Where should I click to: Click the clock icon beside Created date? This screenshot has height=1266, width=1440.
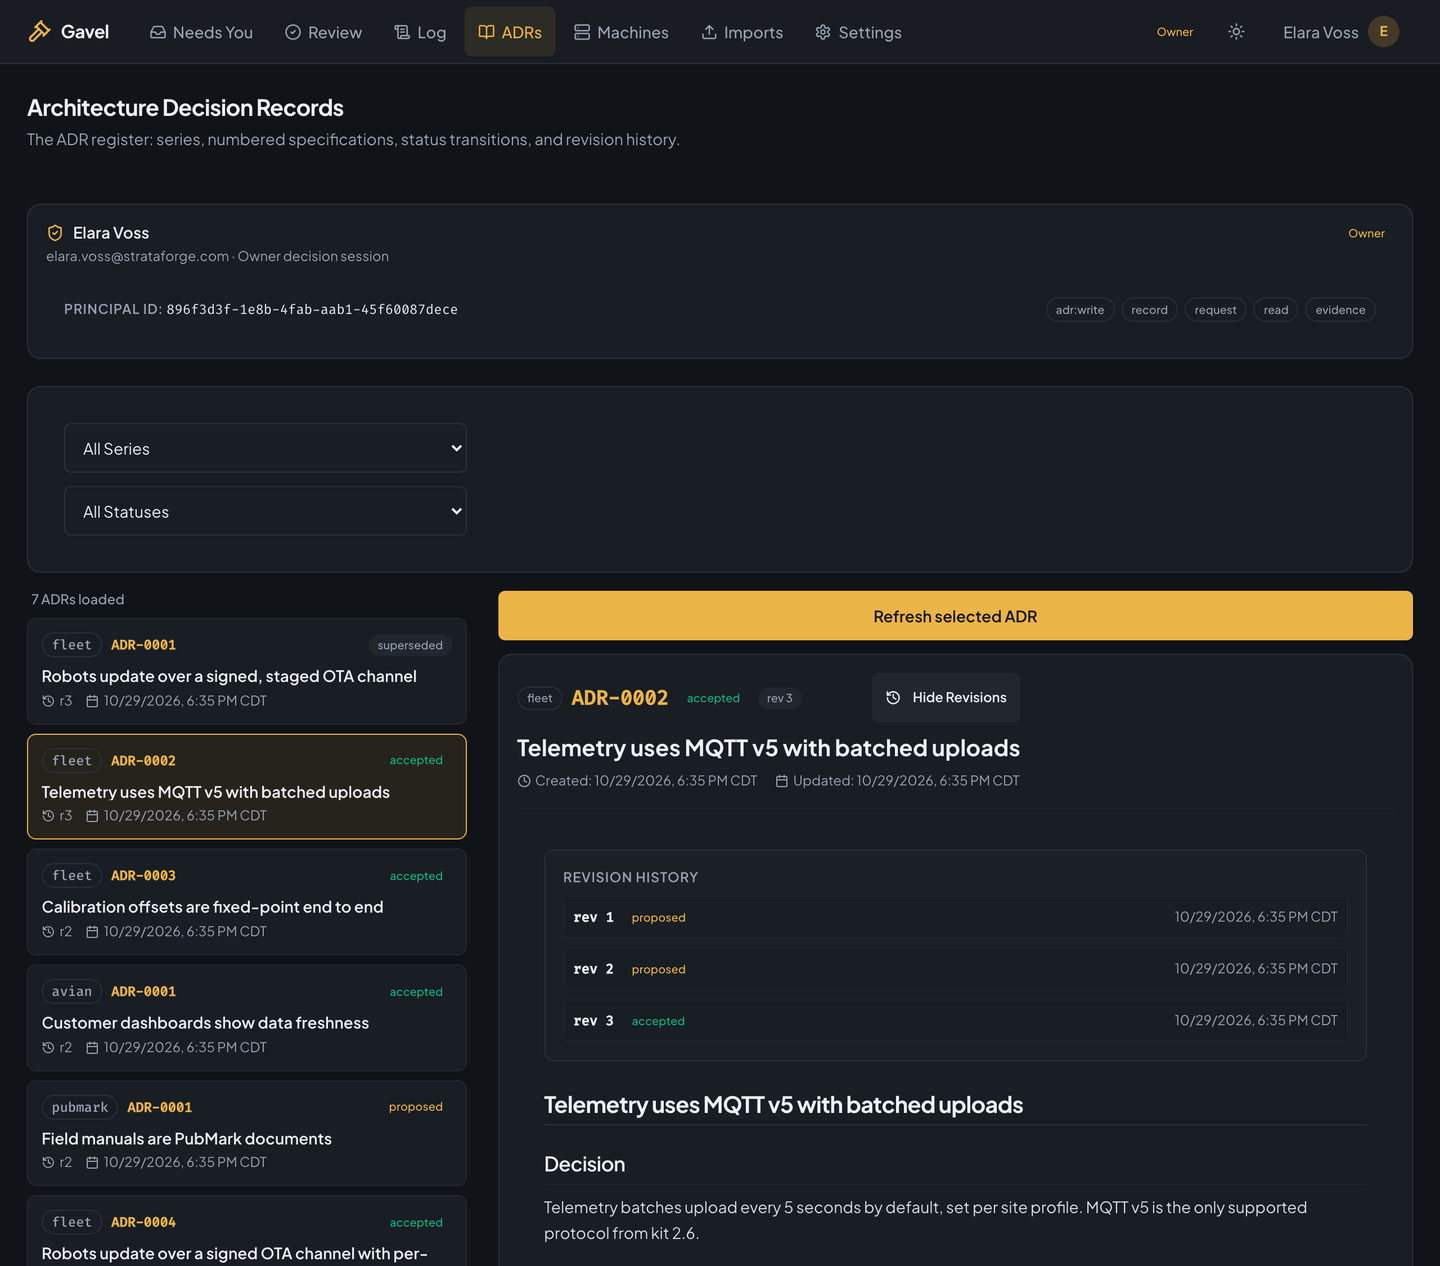[524, 781]
